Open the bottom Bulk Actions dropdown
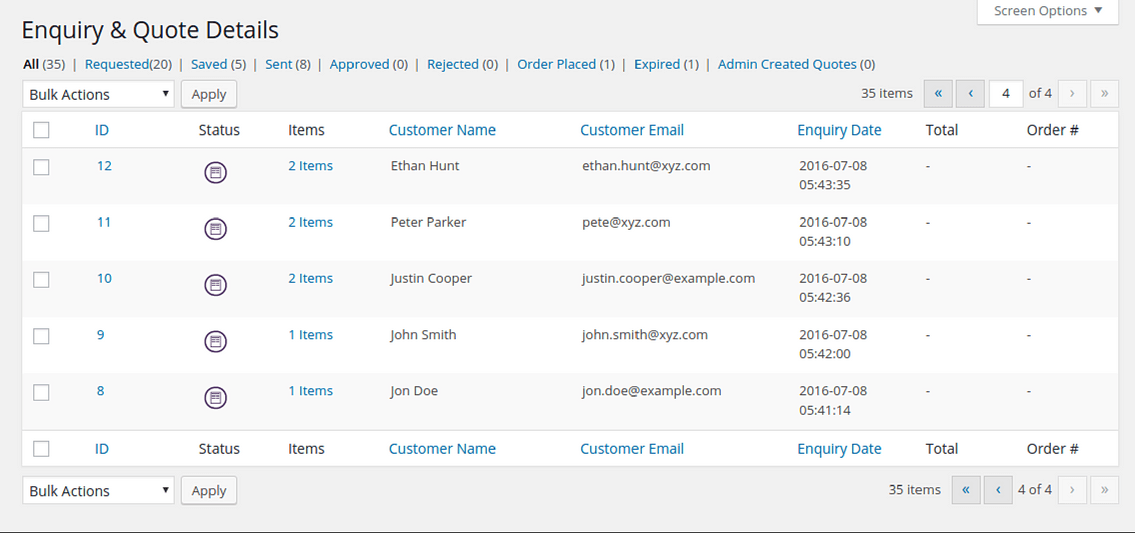The width and height of the screenshot is (1135, 533). point(98,491)
